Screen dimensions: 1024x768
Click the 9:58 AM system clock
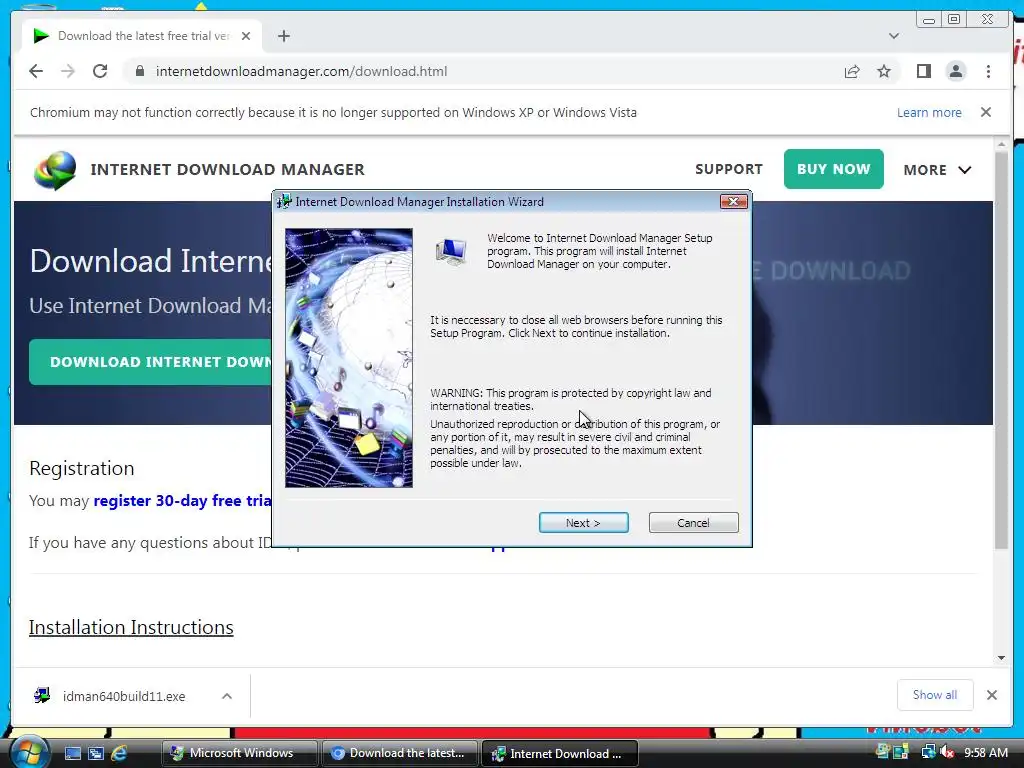[x=985, y=752]
